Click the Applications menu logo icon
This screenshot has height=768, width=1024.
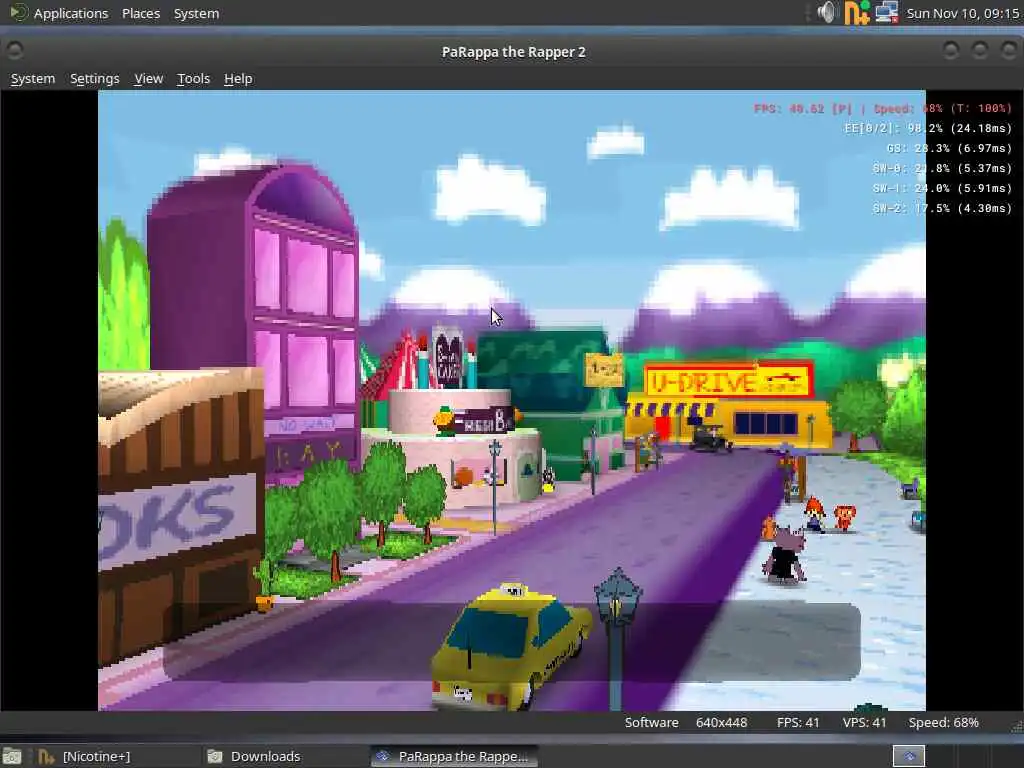18,12
